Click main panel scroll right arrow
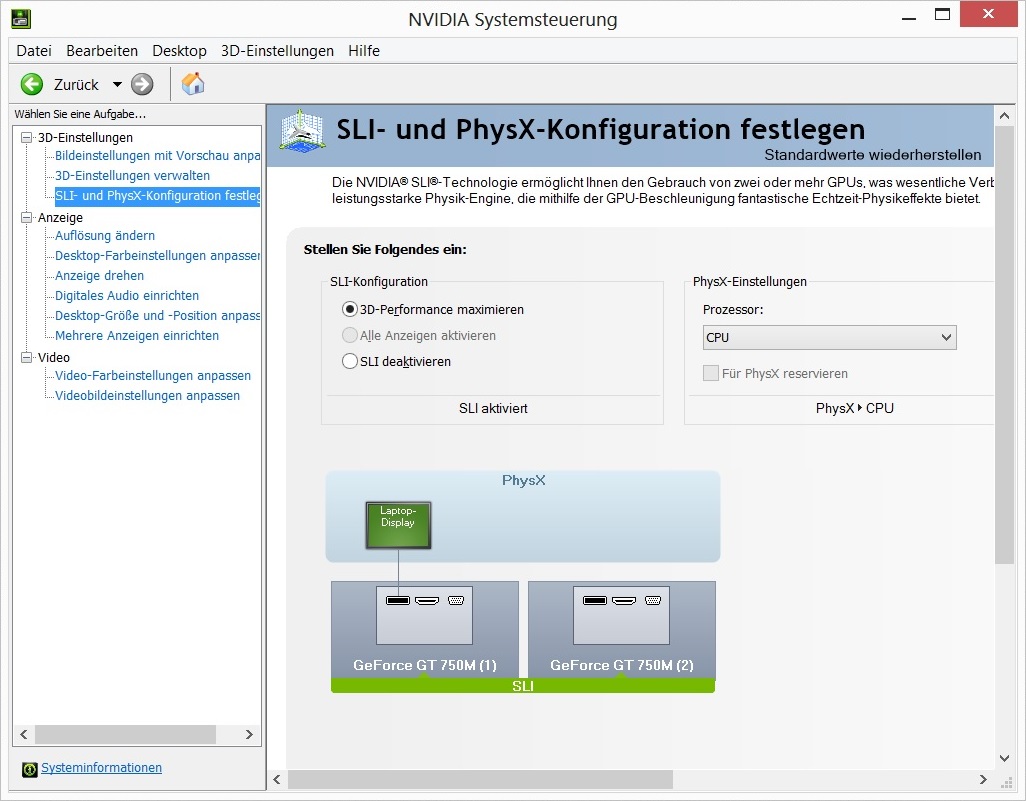The width and height of the screenshot is (1026, 801). click(983, 779)
